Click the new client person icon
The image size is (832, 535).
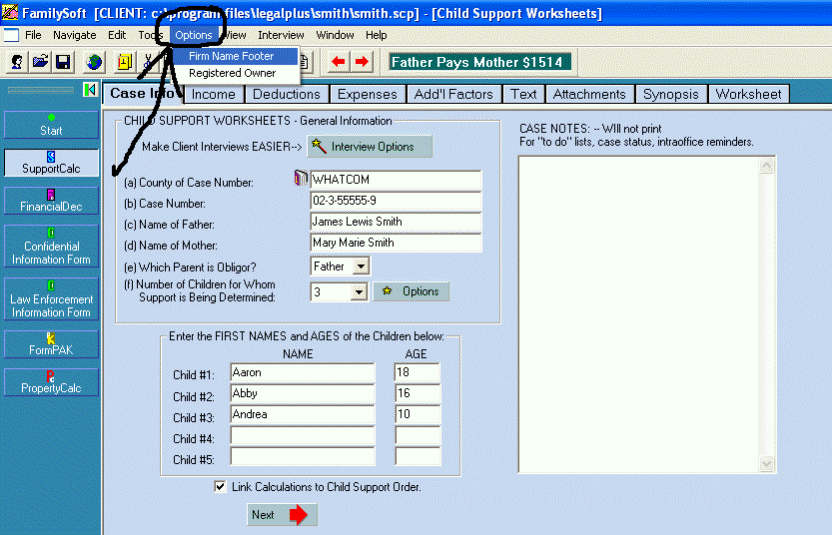[18, 62]
